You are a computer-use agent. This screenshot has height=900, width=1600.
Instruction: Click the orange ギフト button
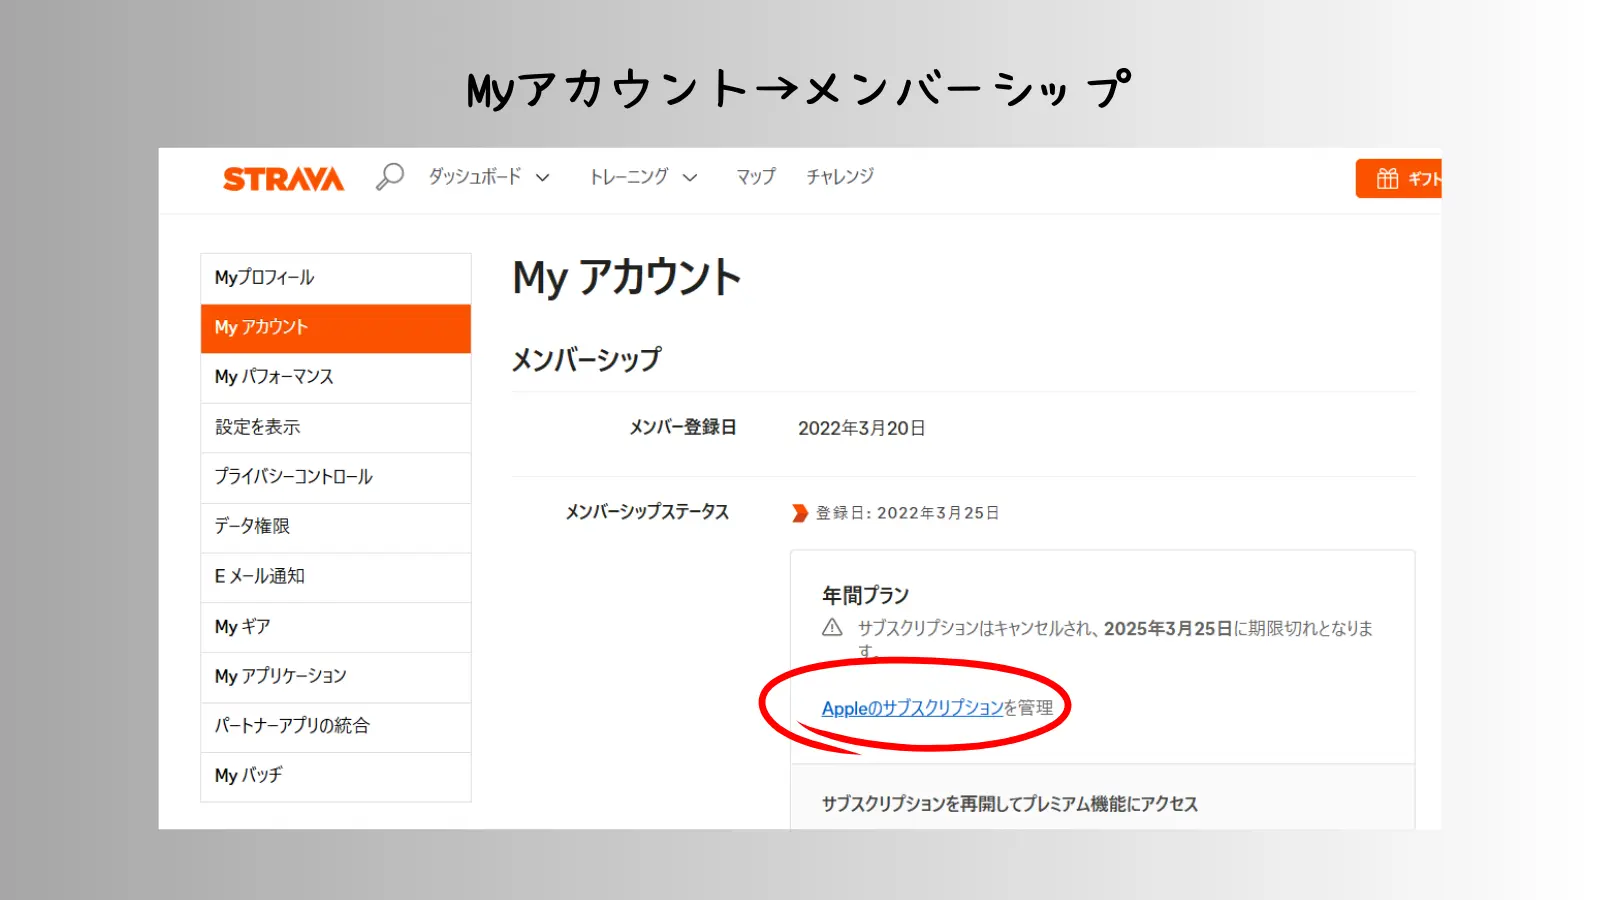[x=1398, y=179]
